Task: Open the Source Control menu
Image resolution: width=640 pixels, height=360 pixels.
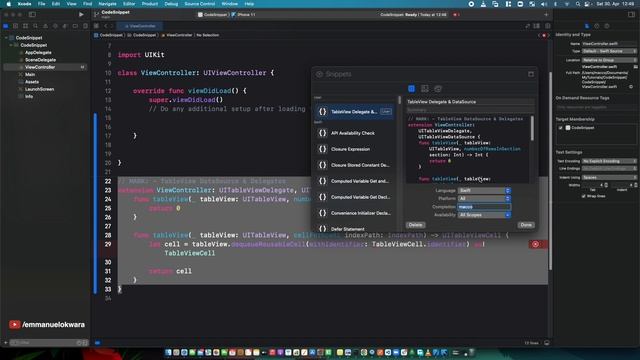Action: (x=200, y=4)
